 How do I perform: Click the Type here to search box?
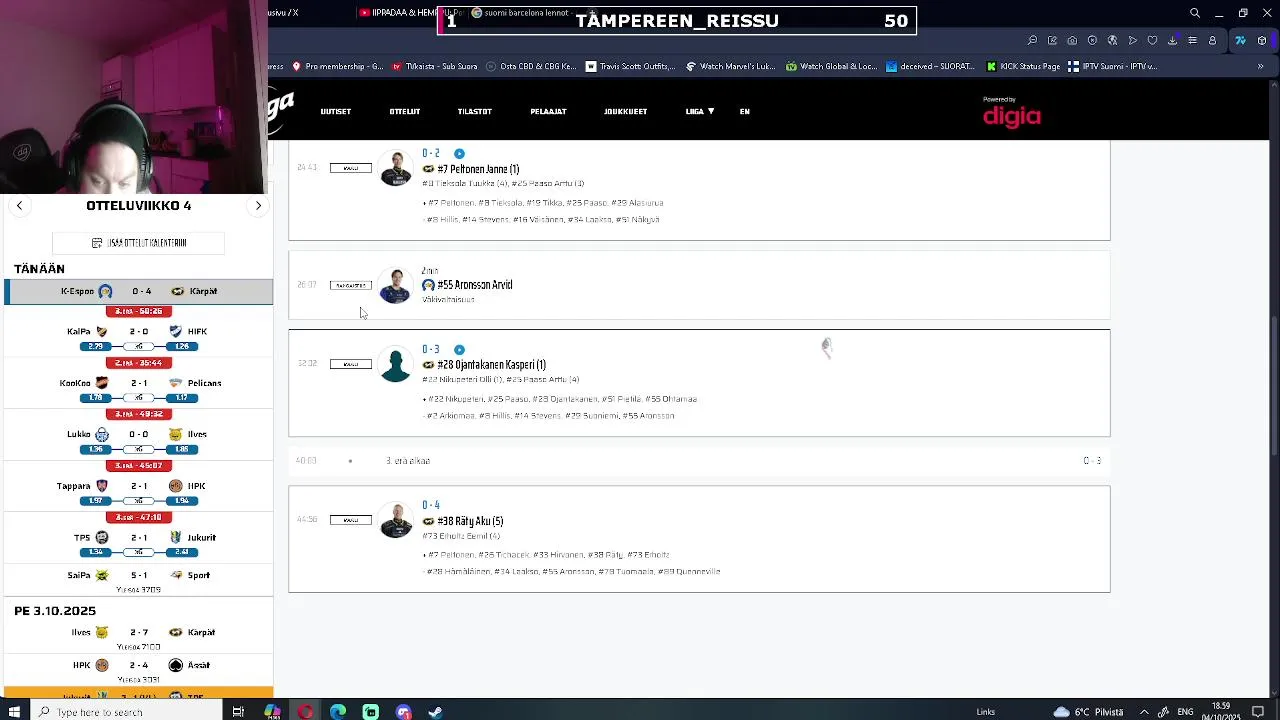click(x=125, y=712)
